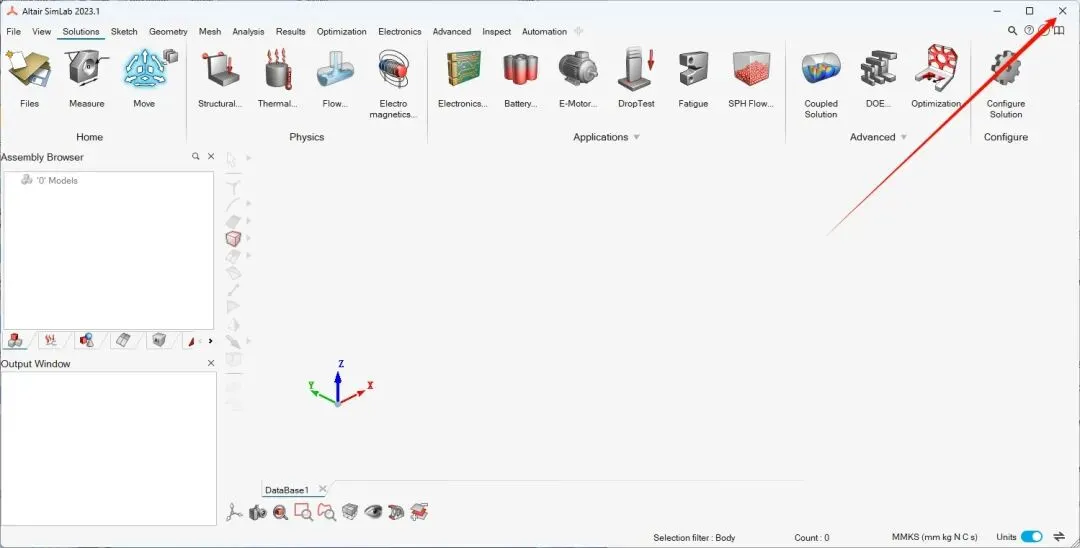This screenshot has height=548, width=1080.
Task: Click the search magnifier icon at top right
Action: (1012, 31)
